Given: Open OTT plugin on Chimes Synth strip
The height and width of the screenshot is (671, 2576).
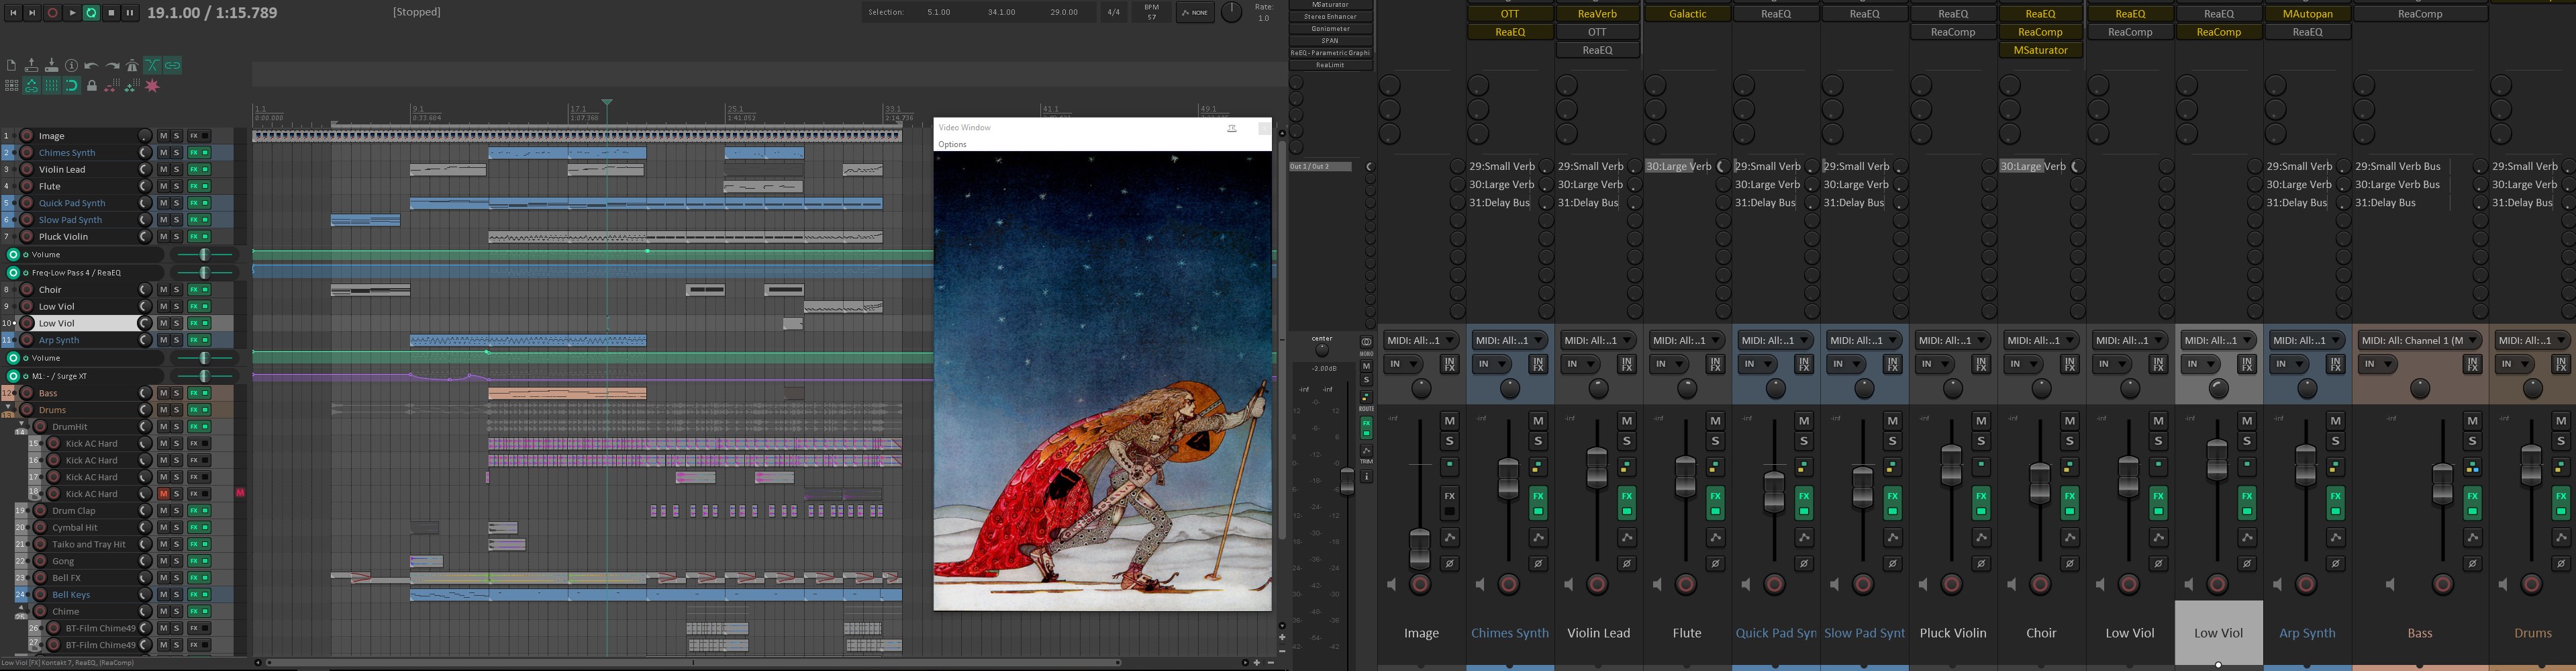Looking at the screenshot, I should (x=1510, y=14).
